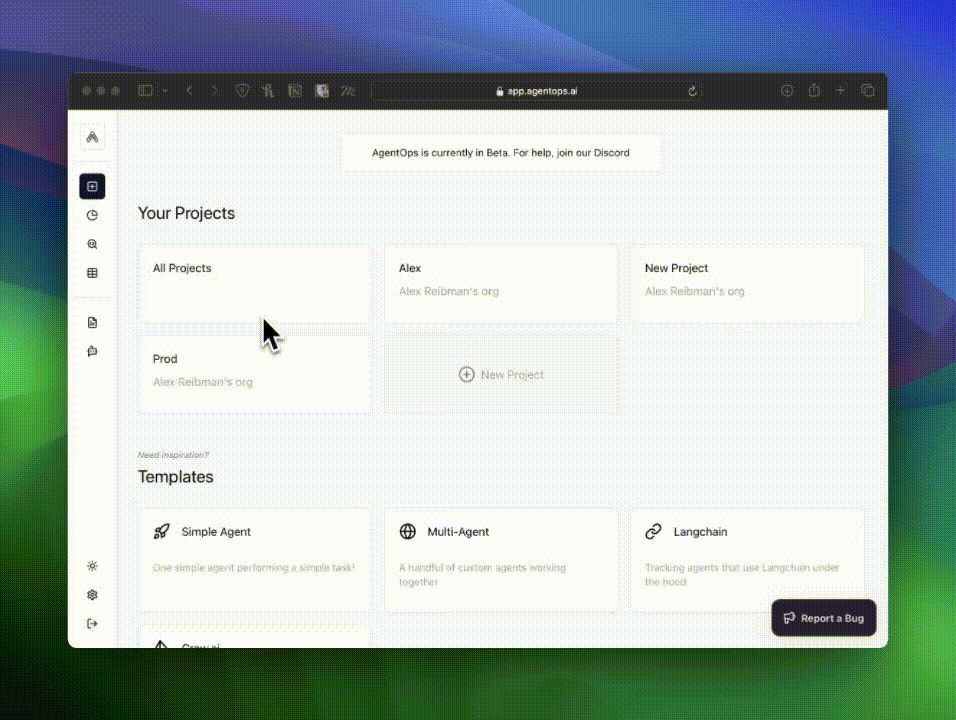Expand the Safari sidebar dropdown chevron
This screenshot has height=720, width=956.
pos(165,91)
